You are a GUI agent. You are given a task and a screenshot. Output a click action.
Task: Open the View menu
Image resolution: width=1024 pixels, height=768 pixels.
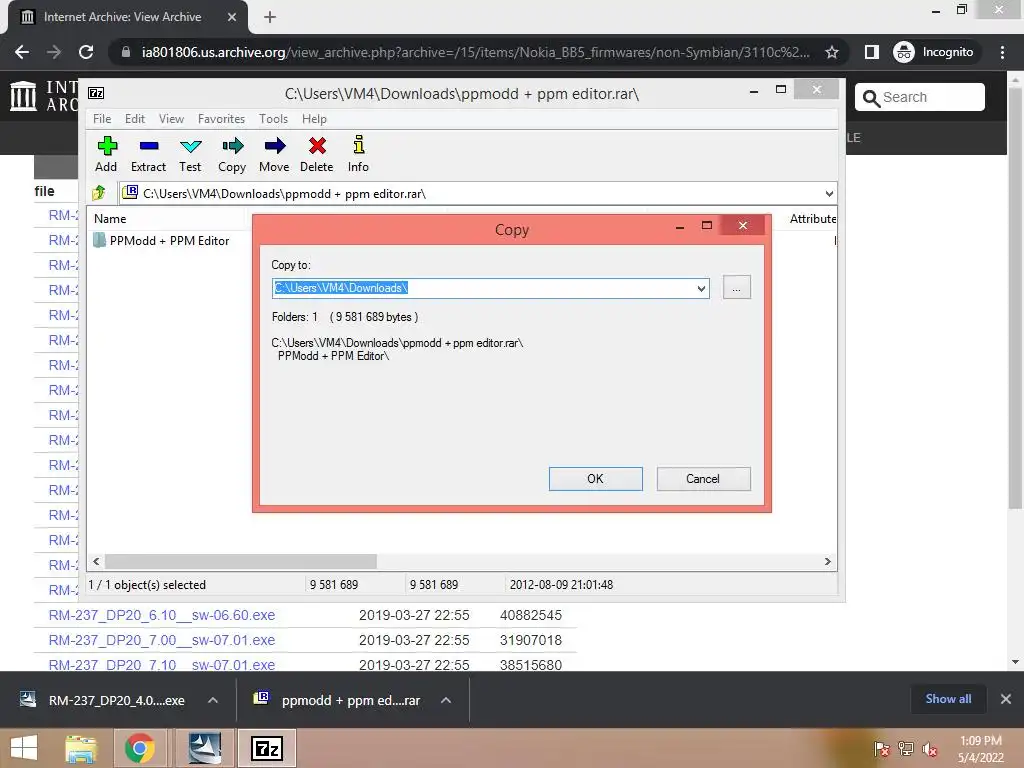(171, 119)
